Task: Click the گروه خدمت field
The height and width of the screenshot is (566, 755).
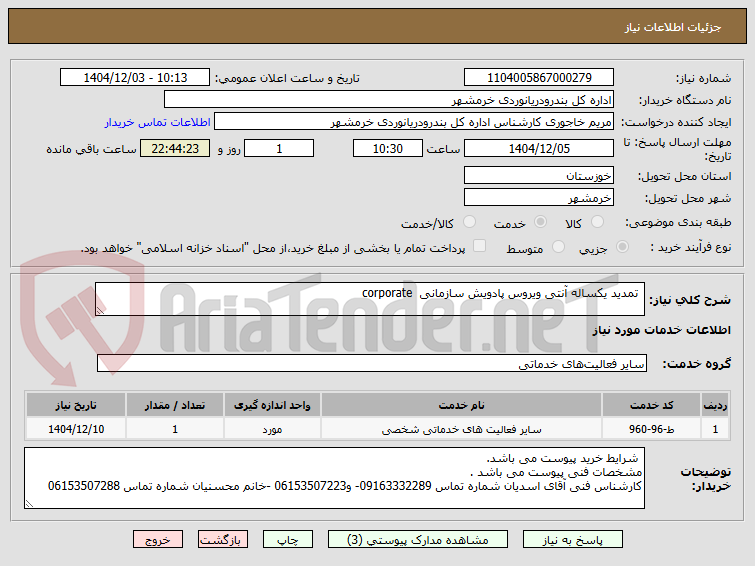Action: coord(372,364)
